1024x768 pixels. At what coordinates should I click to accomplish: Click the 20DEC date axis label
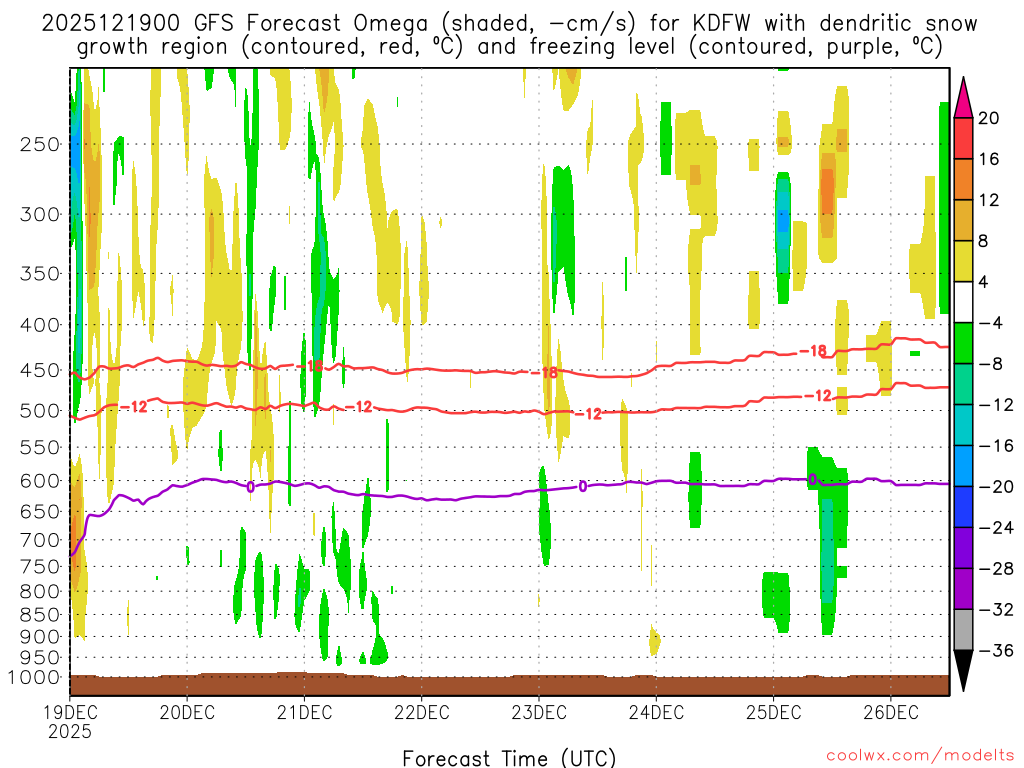pyautogui.click(x=187, y=712)
